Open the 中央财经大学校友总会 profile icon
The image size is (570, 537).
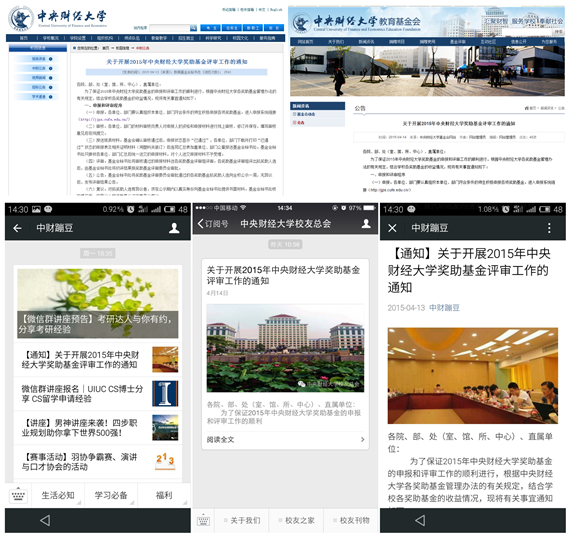pyautogui.click(x=366, y=223)
